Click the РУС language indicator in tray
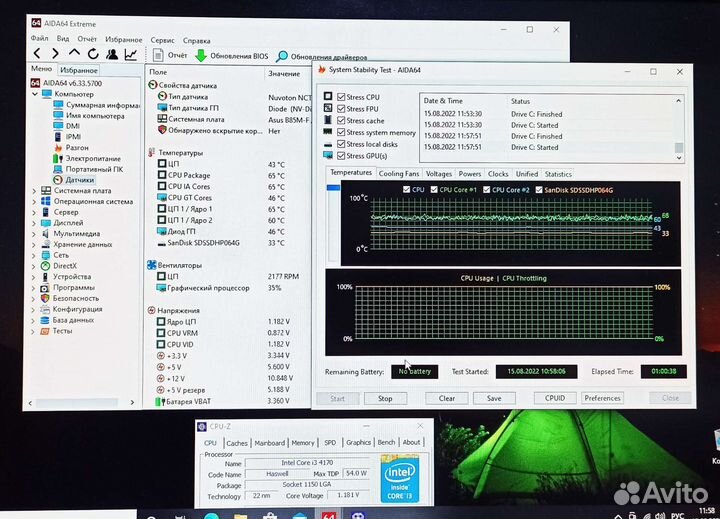This screenshot has width=720, height=519. 678,515
